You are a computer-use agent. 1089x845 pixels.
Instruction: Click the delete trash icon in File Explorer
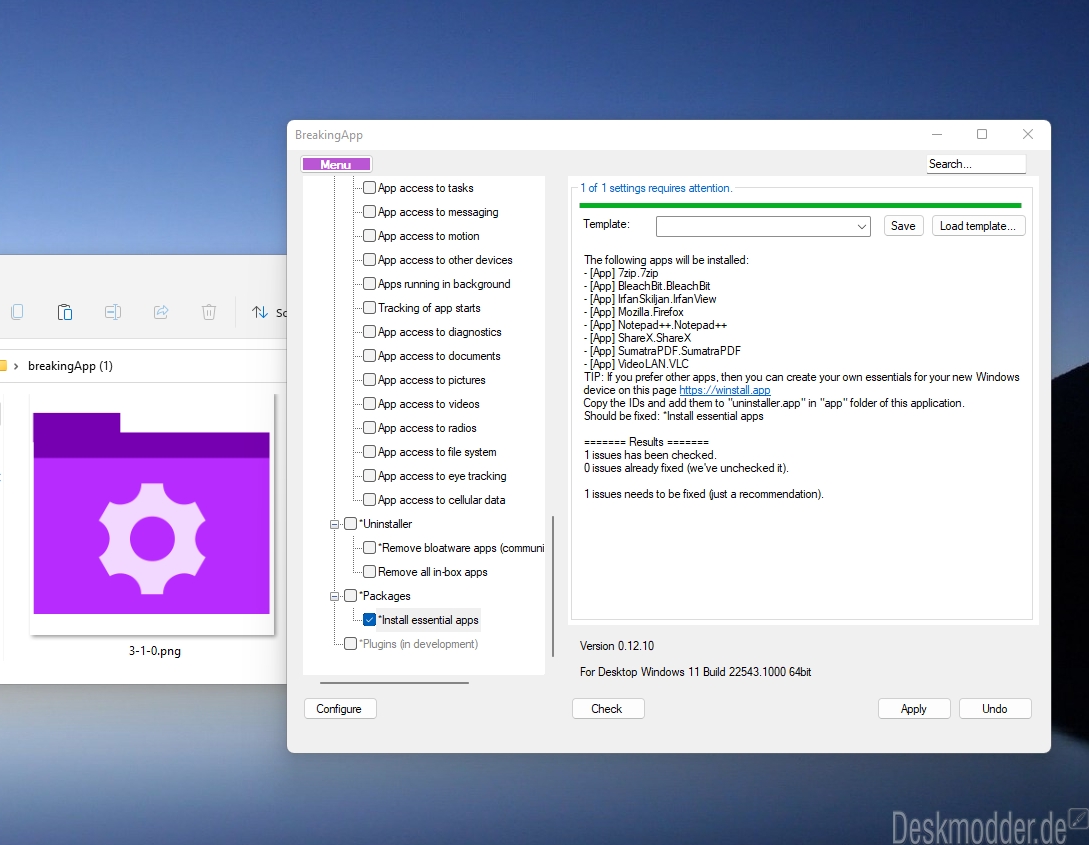pos(209,312)
